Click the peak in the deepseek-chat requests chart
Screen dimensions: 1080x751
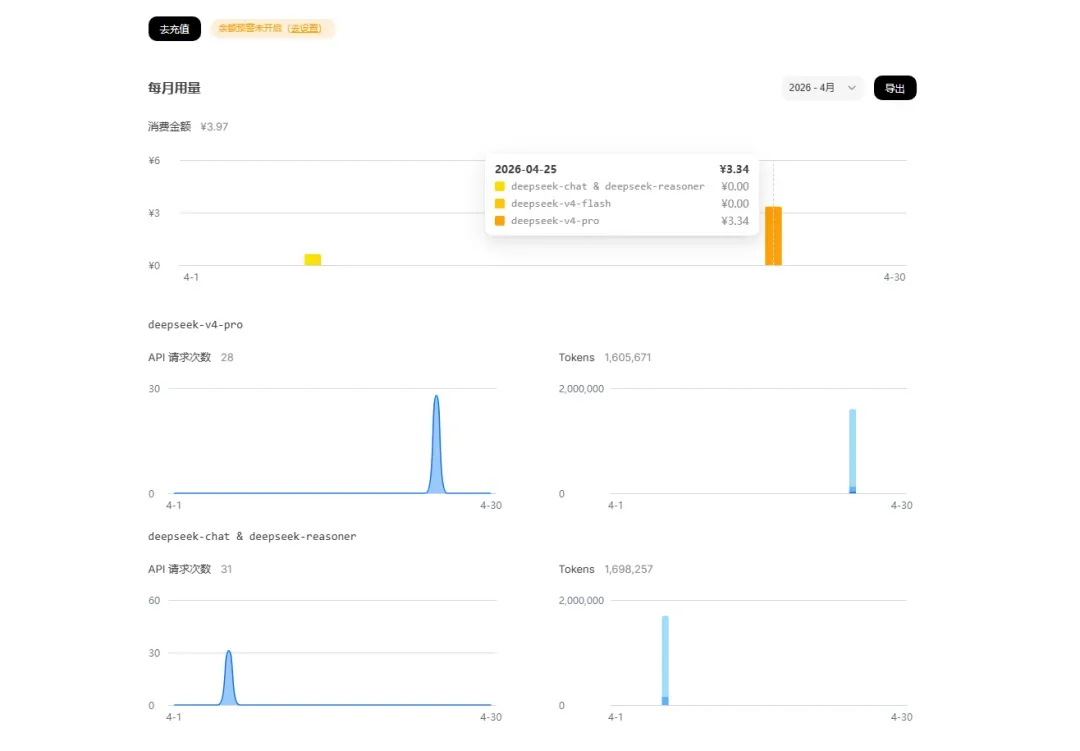pyautogui.click(x=229, y=653)
